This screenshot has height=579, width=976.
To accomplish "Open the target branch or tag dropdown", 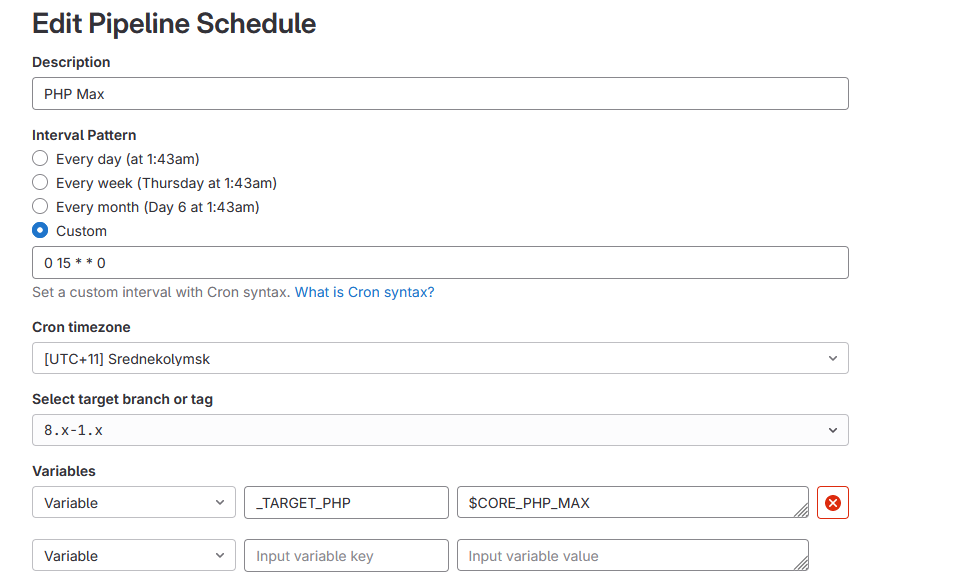I will tap(440, 429).
